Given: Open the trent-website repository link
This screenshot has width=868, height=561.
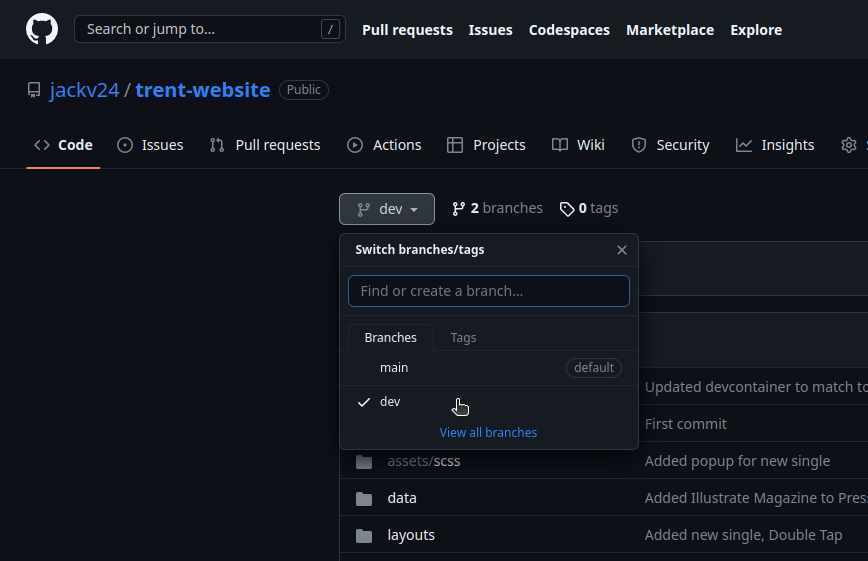Looking at the screenshot, I should [x=203, y=90].
